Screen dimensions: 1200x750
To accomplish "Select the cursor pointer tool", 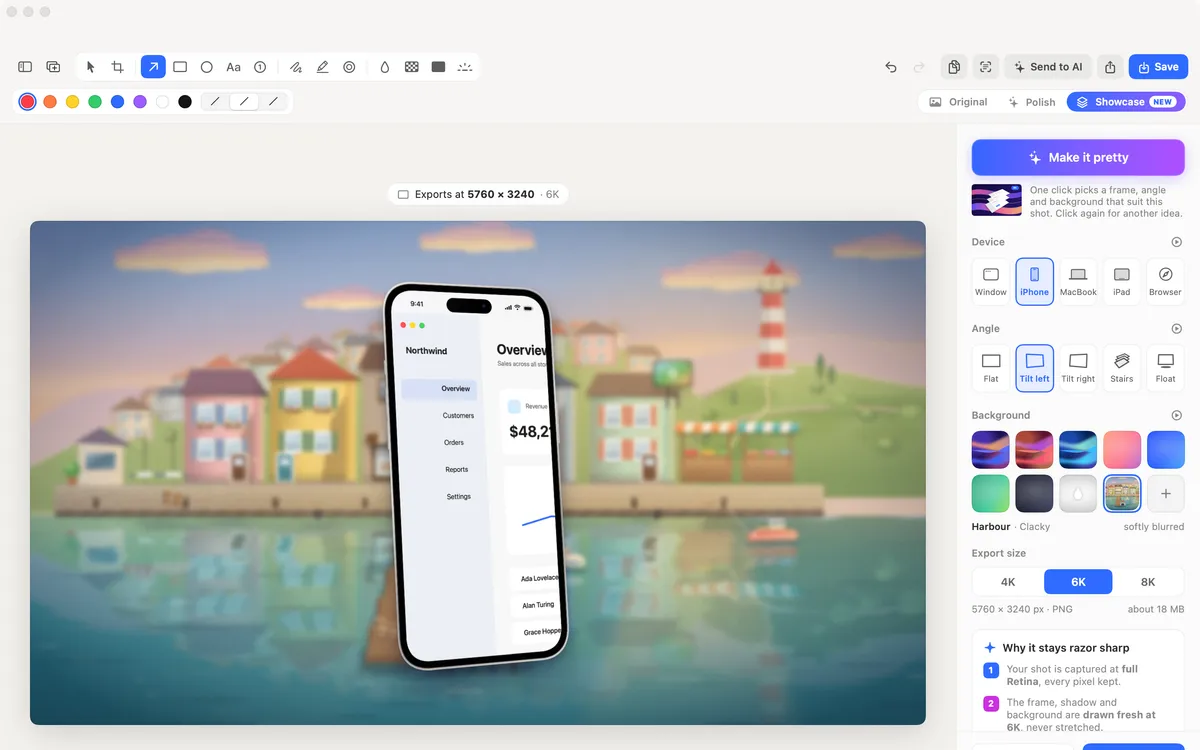I will 90,67.
